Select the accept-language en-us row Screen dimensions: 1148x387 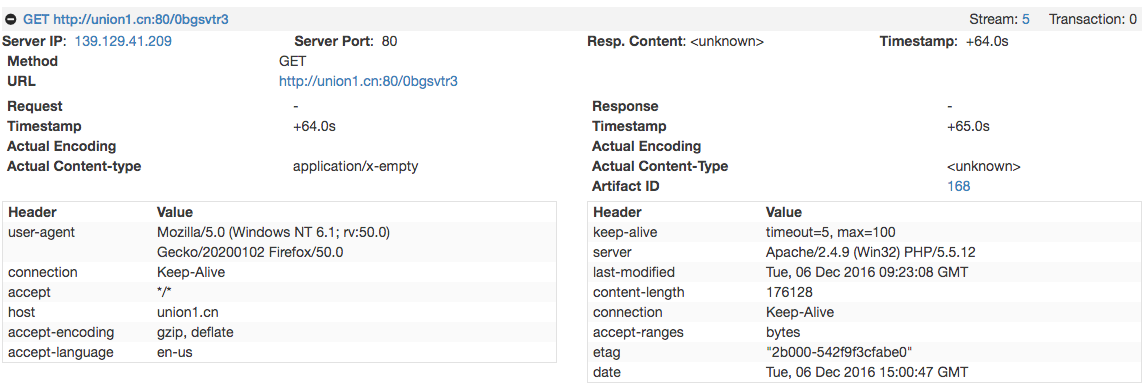279,352
